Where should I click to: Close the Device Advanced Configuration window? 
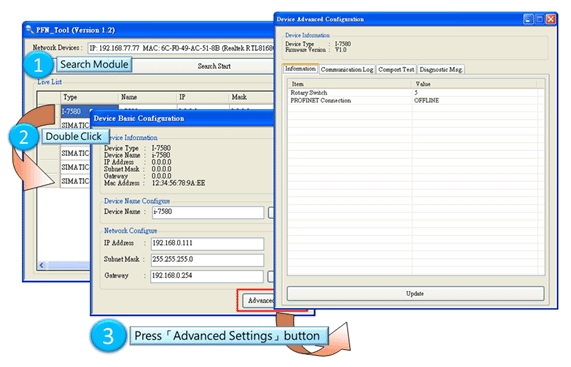click(551, 19)
